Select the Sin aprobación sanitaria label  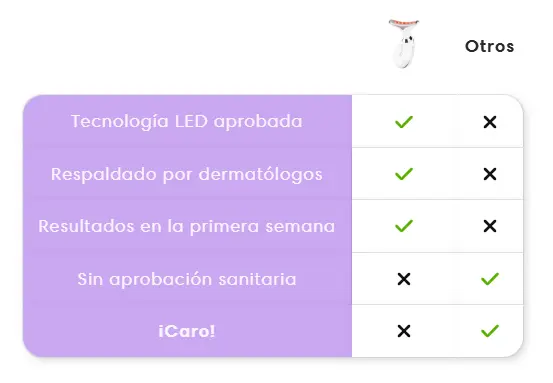point(187,279)
